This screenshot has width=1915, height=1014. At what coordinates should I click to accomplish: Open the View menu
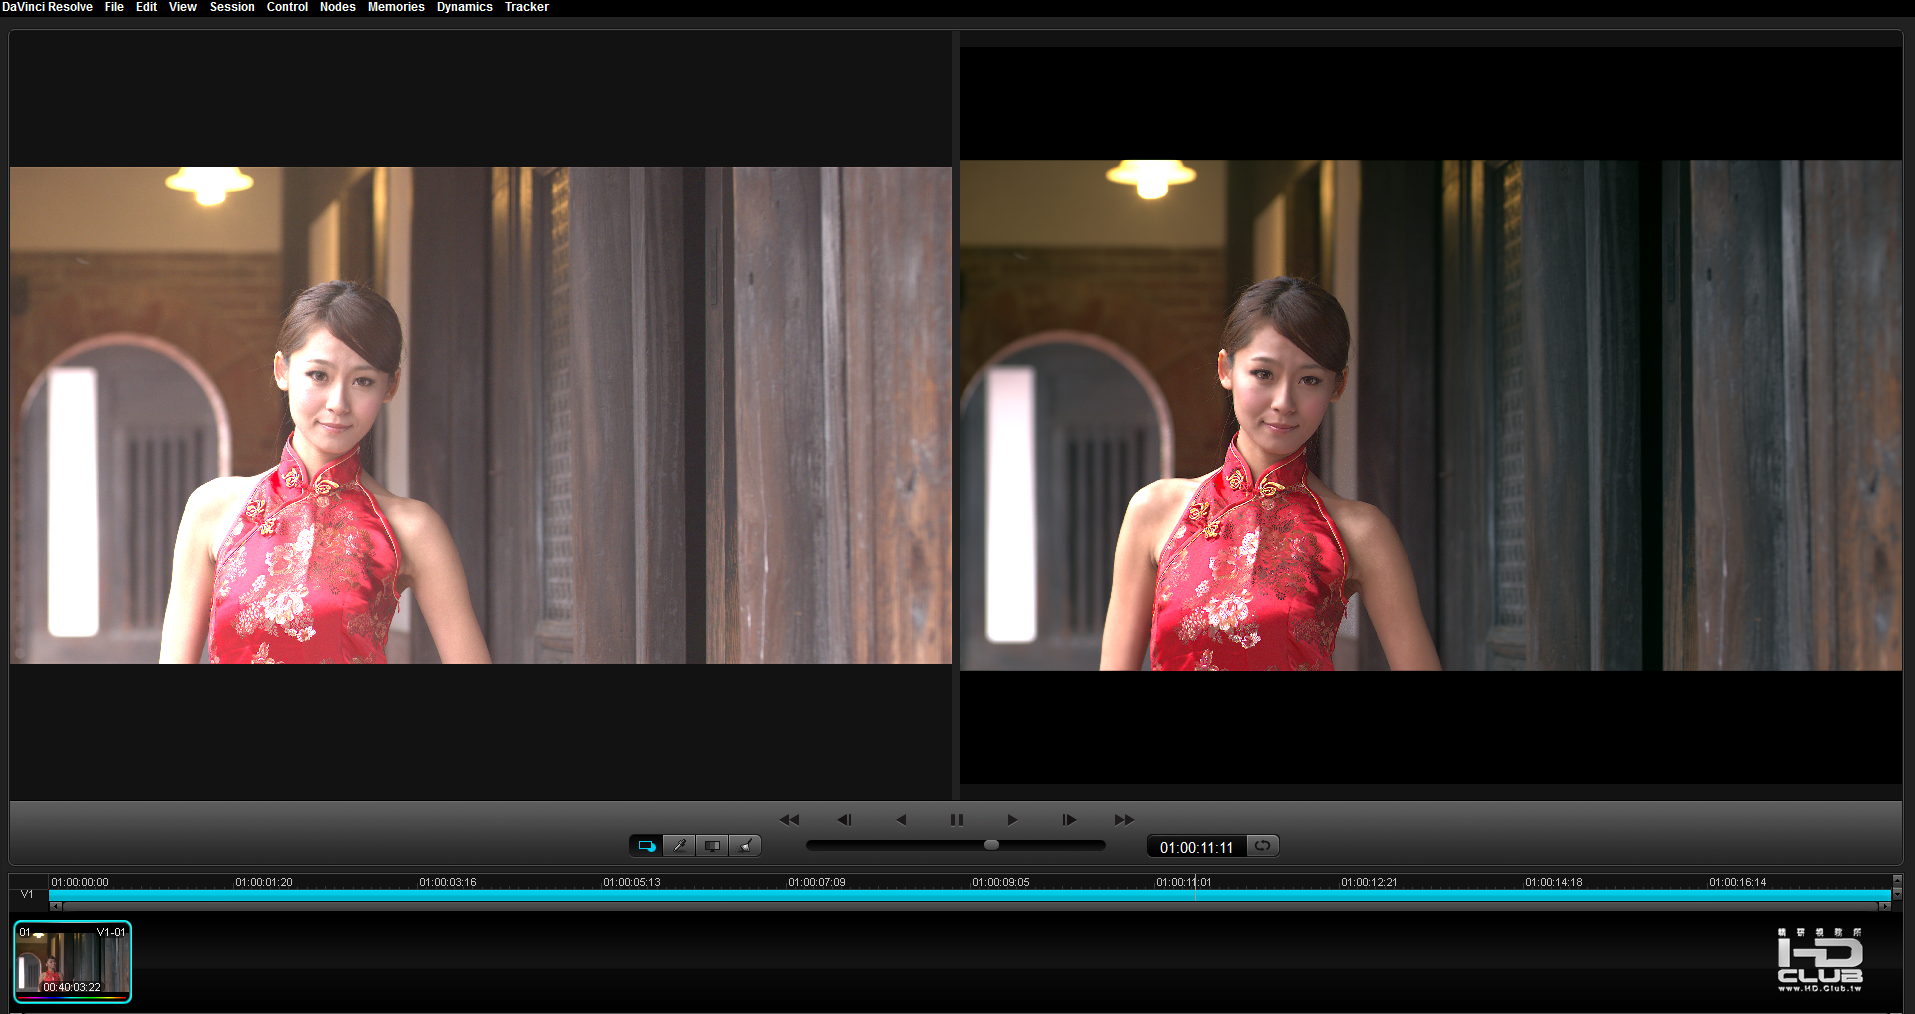pyautogui.click(x=182, y=7)
